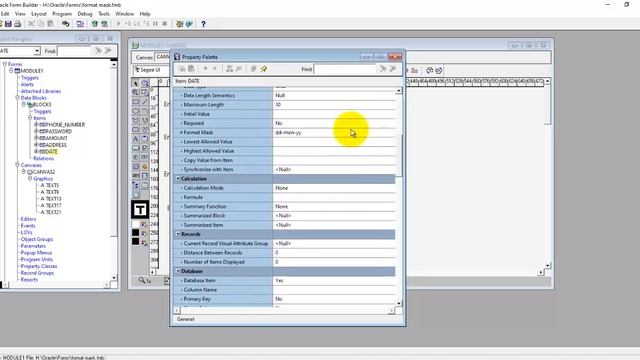Launch the Layout Wizard icon
640x360 pixels.
(x=189, y=24)
